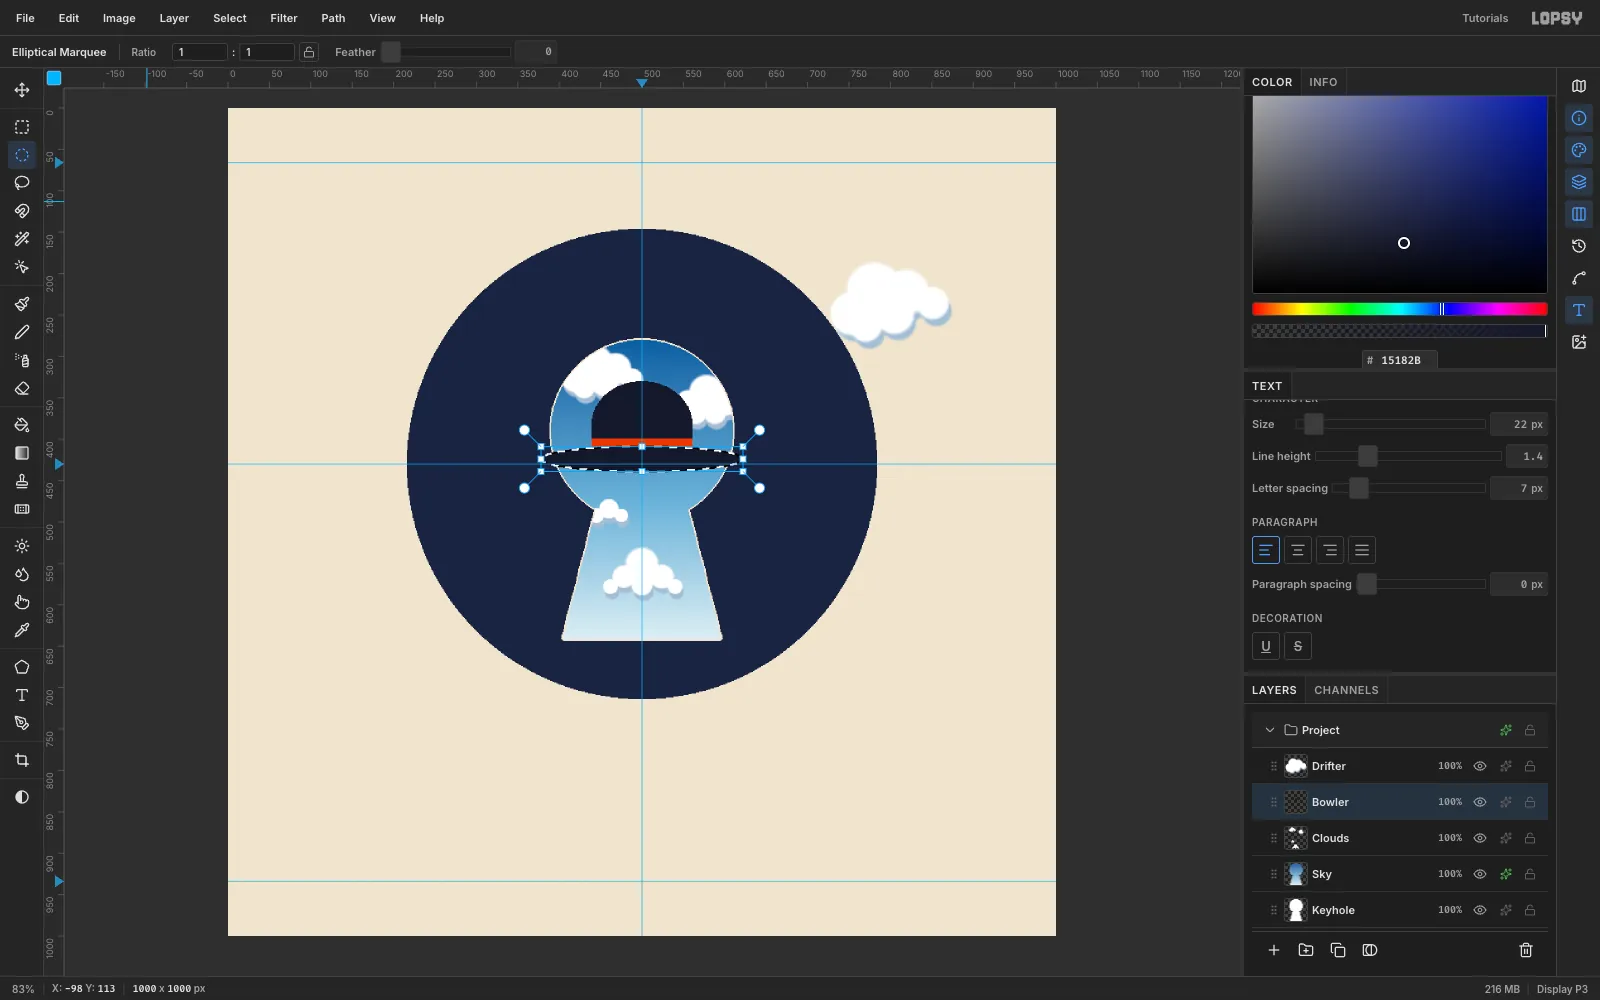Toggle visibility of Bowler layer
Viewport: 1600px width, 1000px height.
pos(1480,802)
